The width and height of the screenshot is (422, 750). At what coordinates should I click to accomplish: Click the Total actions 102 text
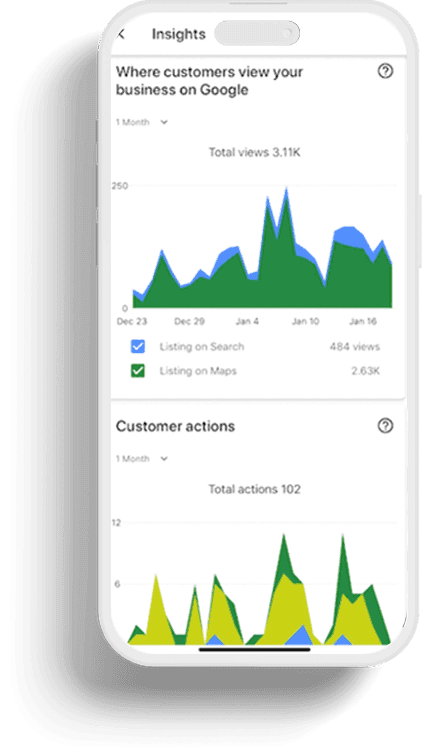pyautogui.click(x=255, y=489)
